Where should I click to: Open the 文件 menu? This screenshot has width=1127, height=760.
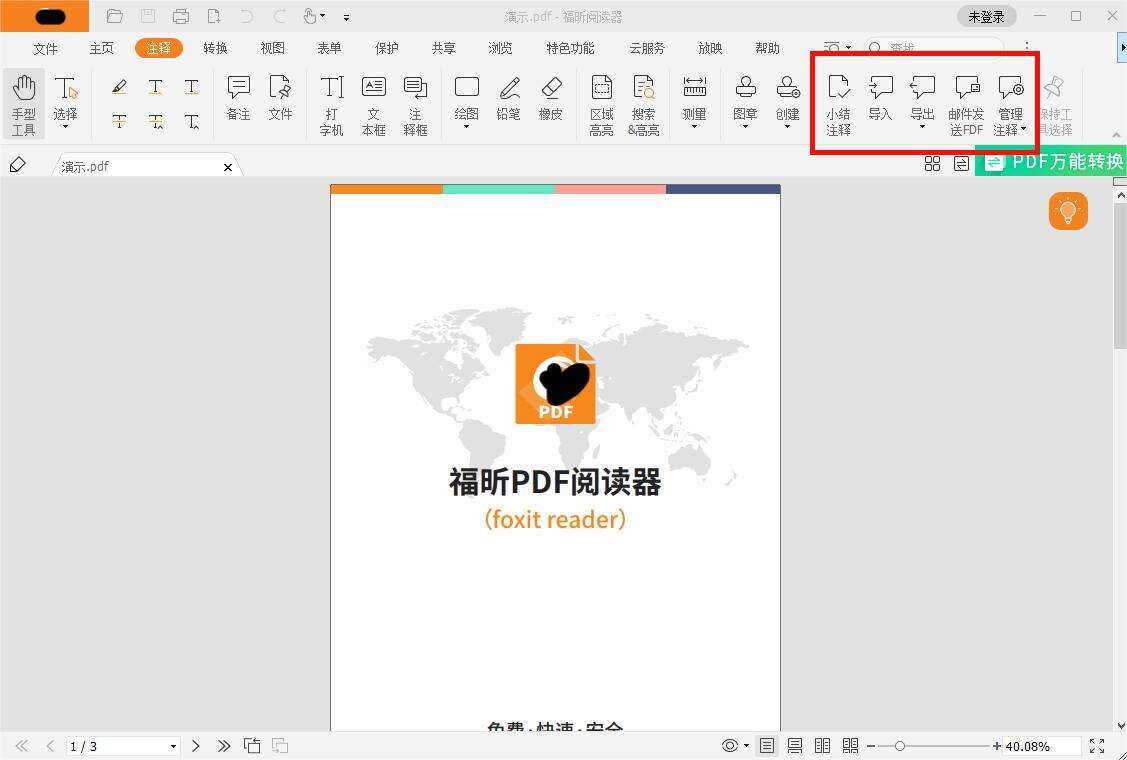point(45,47)
